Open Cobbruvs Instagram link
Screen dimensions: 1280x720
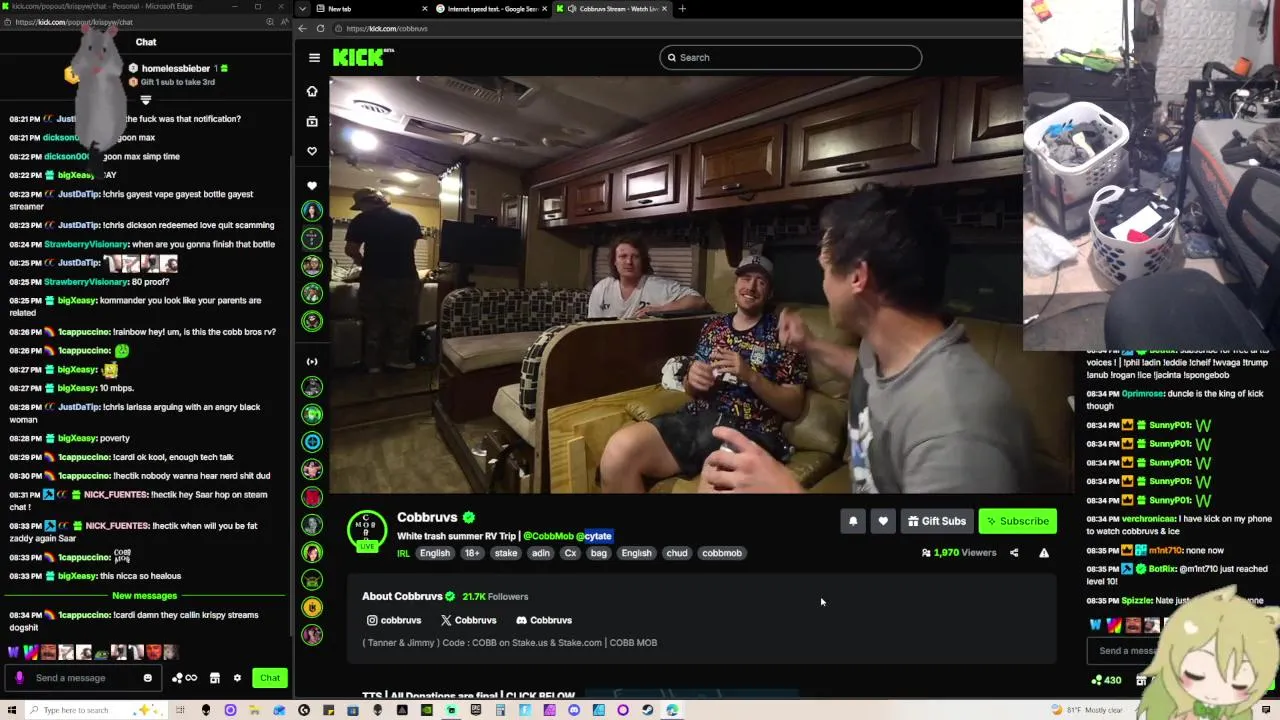394,620
